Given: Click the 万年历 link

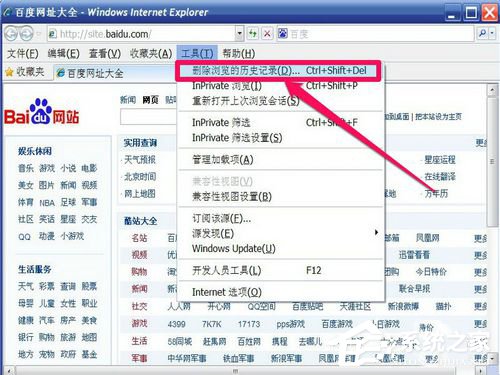Looking at the screenshot, I should pyautogui.click(x=436, y=194).
